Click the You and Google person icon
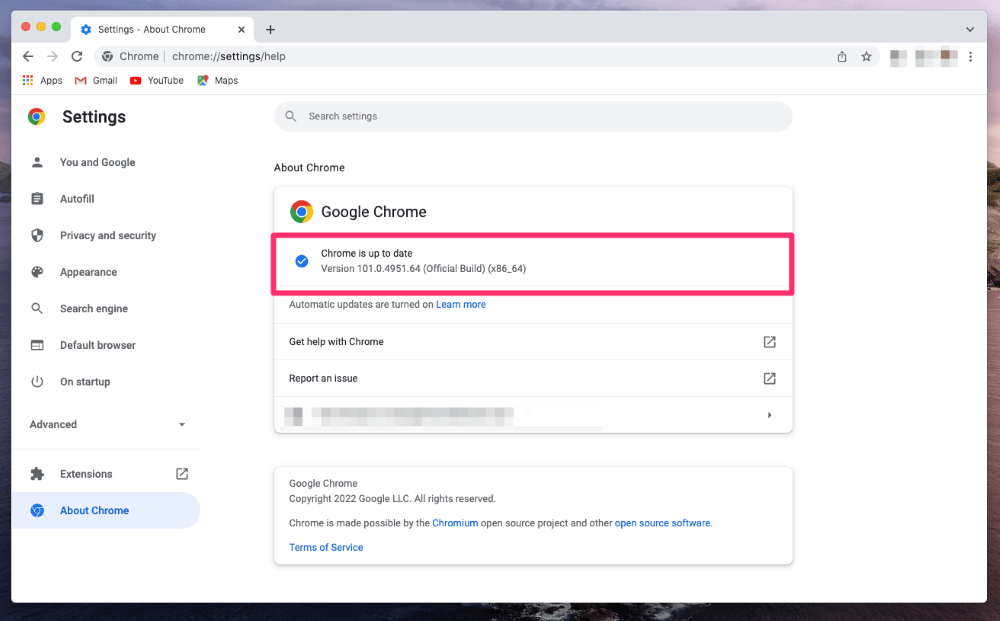The height and width of the screenshot is (621, 1000). tap(37, 163)
